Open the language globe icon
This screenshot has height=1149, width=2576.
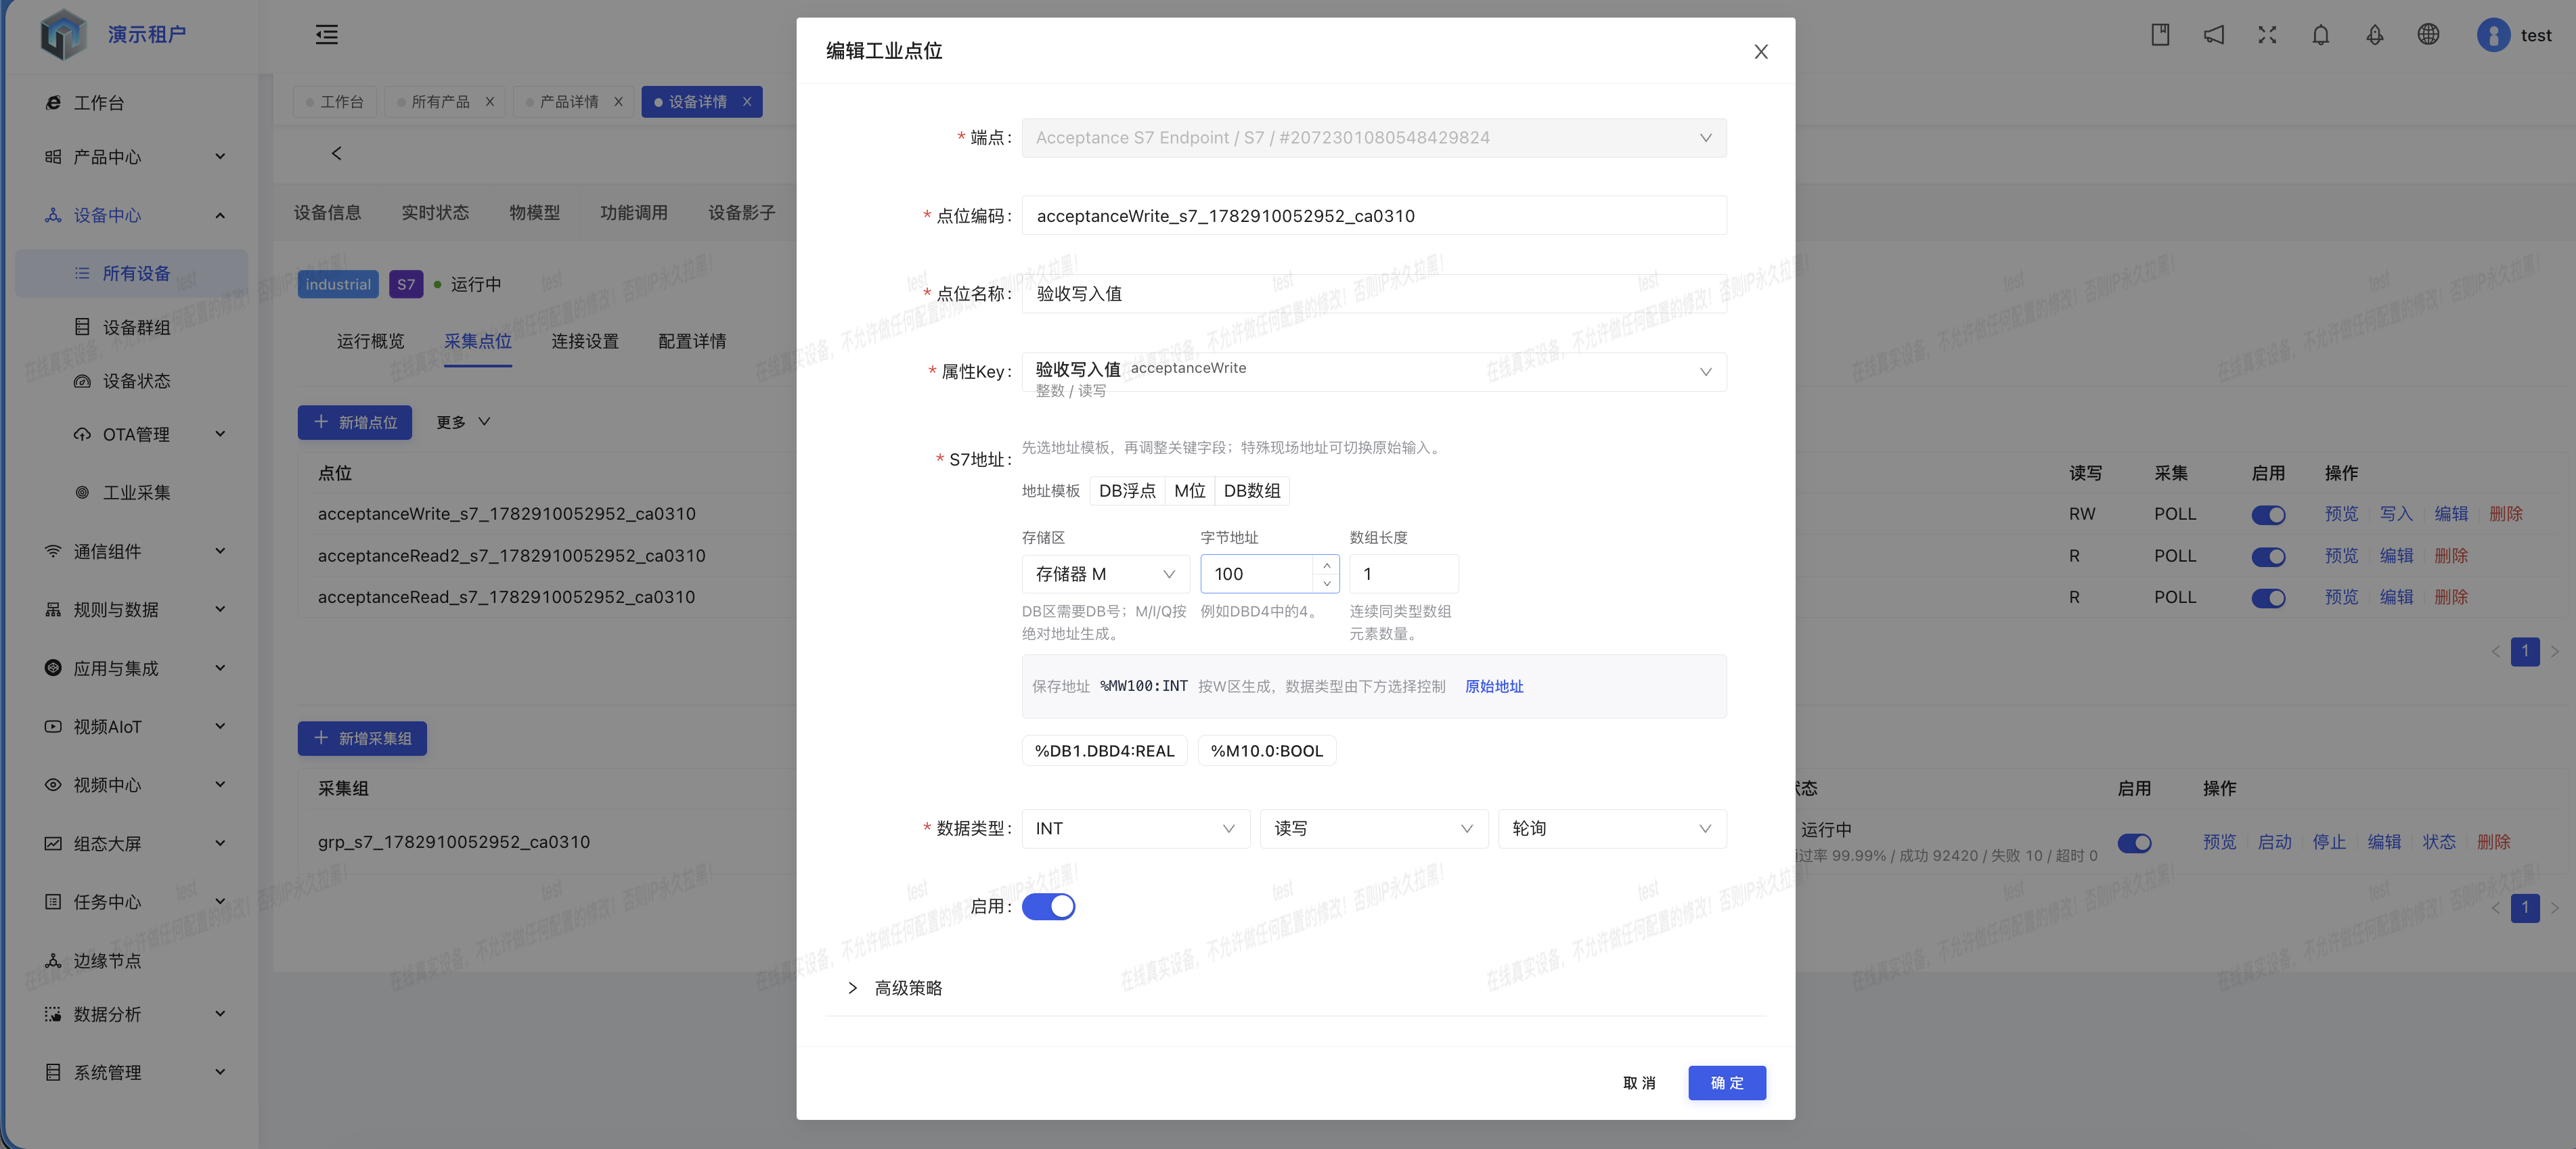[x=2428, y=35]
